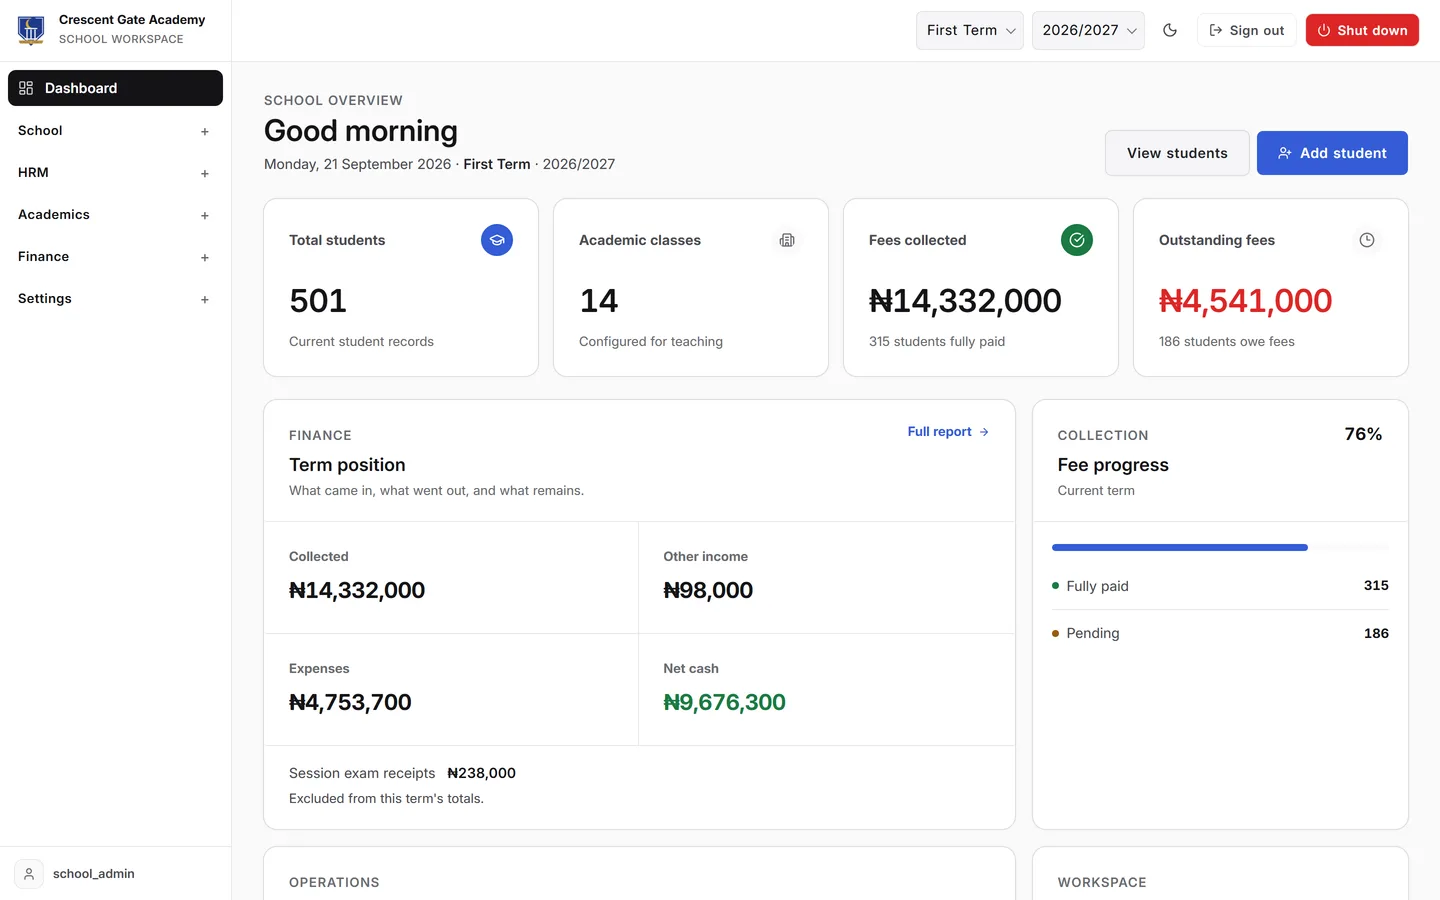
Task: Open the 2026/2027 session dropdown
Action: 1088,30
